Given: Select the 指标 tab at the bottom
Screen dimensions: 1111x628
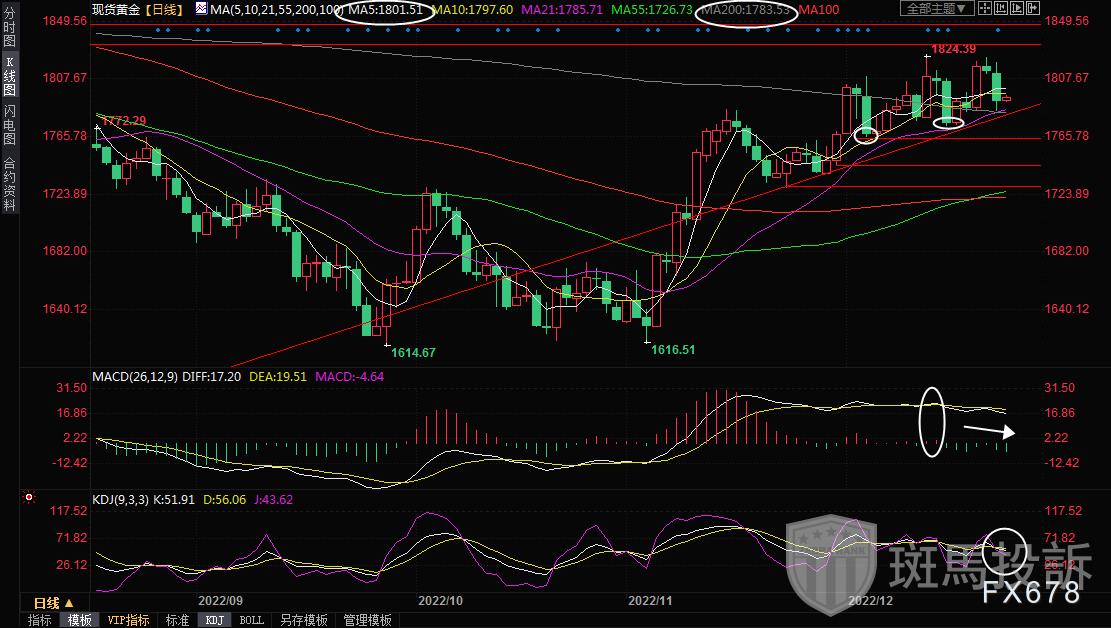Looking at the screenshot, I should [40, 620].
